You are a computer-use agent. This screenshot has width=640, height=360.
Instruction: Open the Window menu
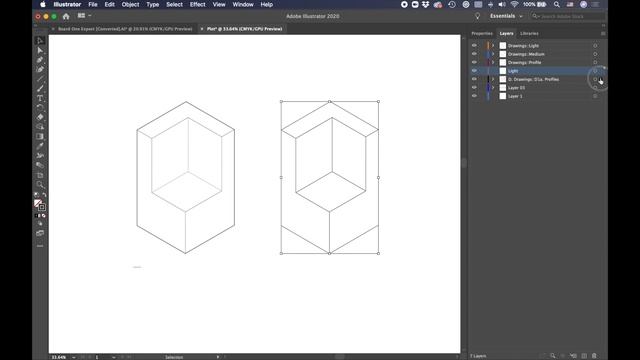243,4
